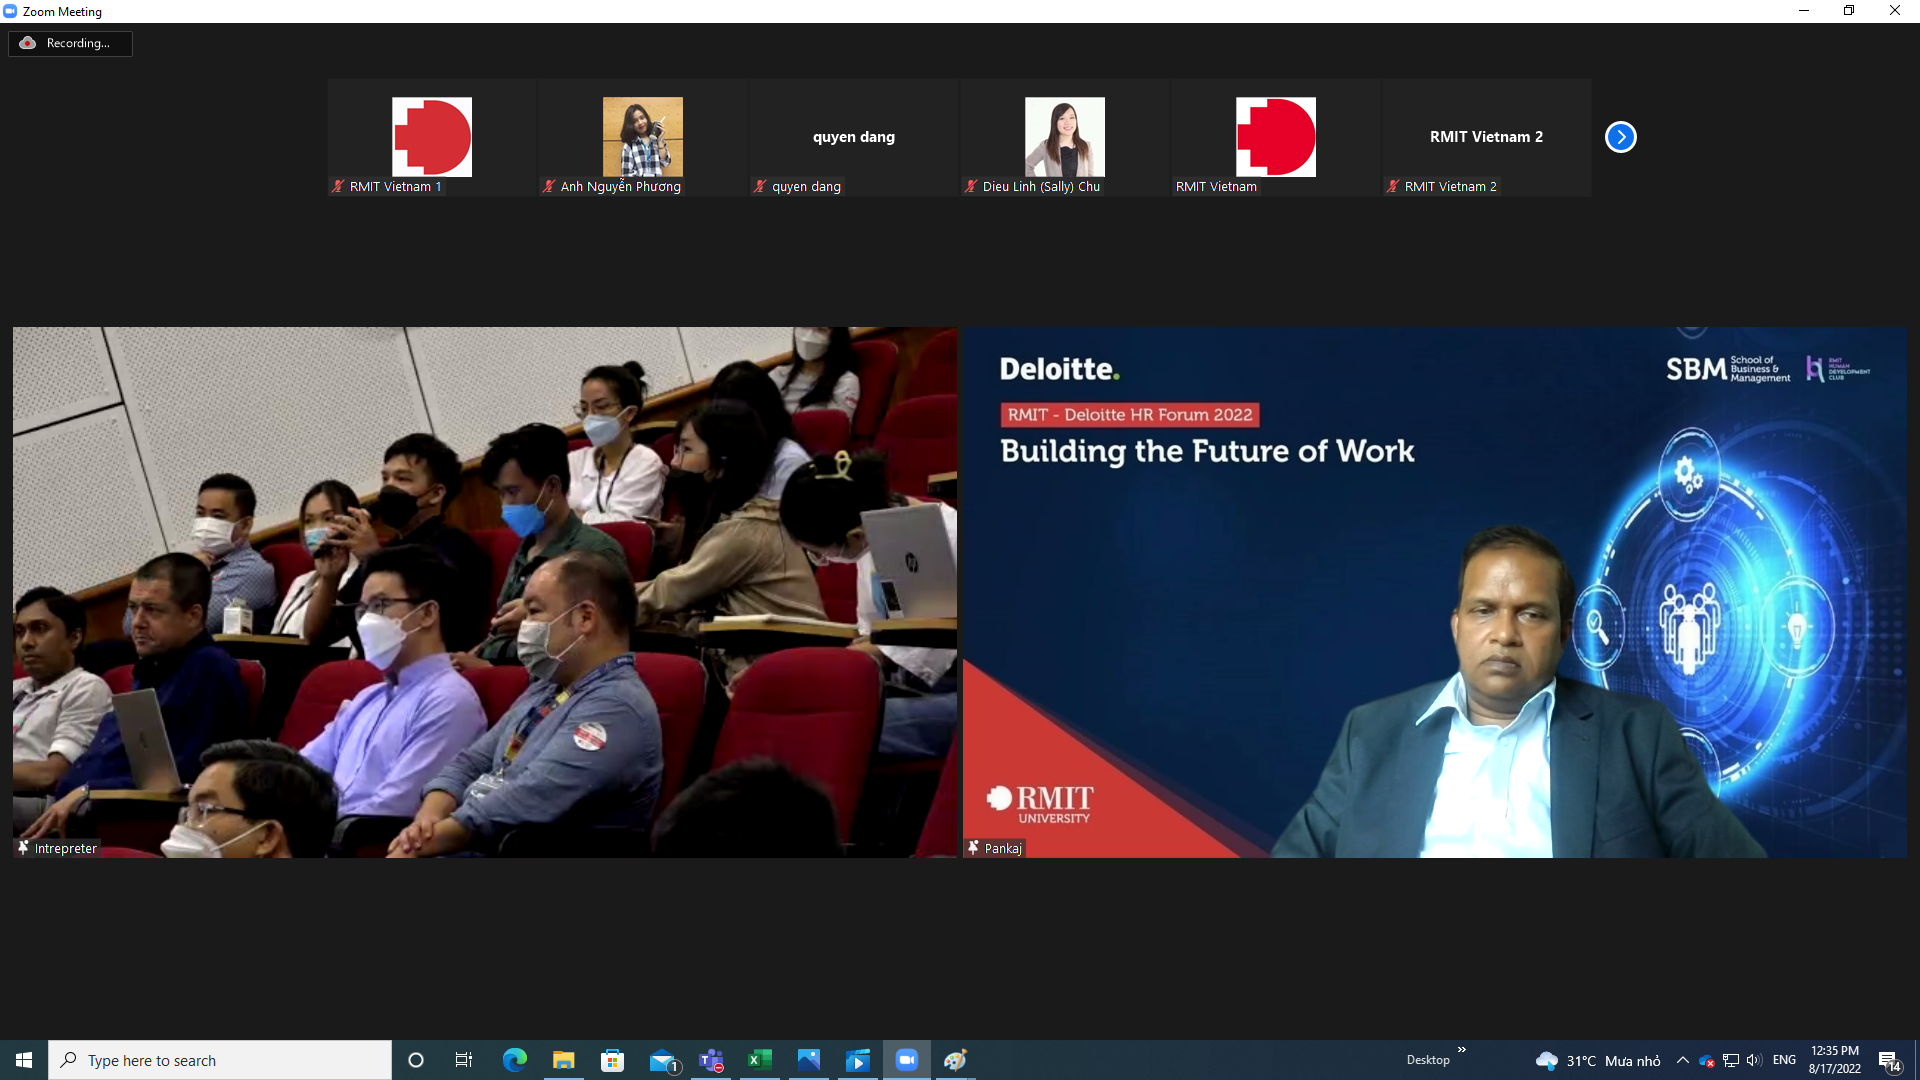Open the Paint app from the taskbar
This screenshot has width=1920, height=1080.
pos(956,1060)
